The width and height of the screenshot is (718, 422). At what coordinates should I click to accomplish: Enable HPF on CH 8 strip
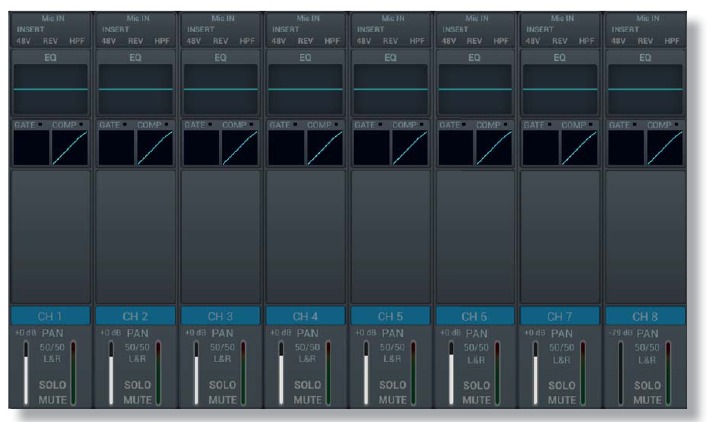672,41
